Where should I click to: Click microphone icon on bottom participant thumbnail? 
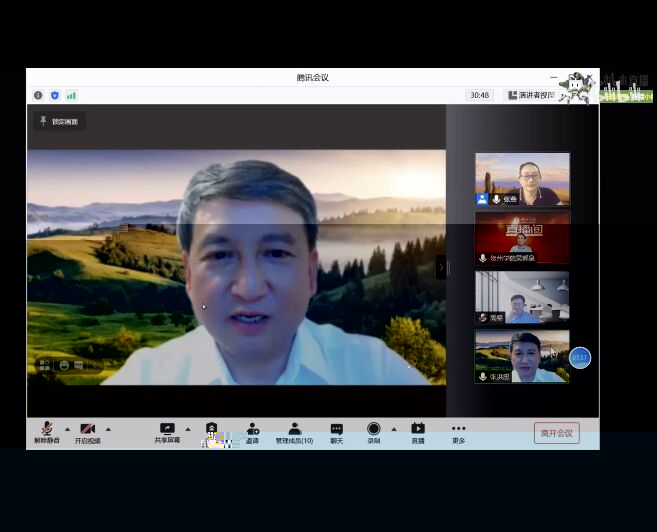click(483, 377)
